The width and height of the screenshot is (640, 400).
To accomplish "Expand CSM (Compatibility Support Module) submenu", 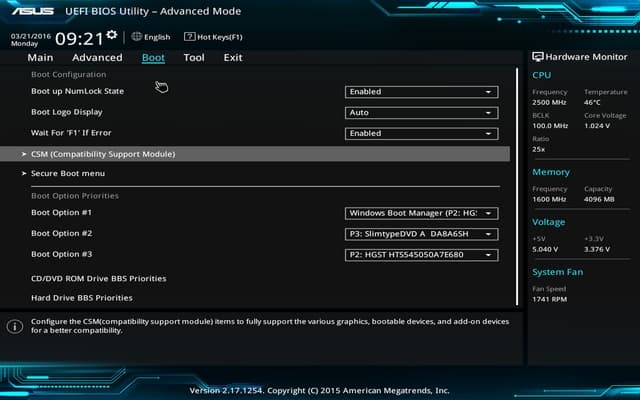I will coord(255,154).
